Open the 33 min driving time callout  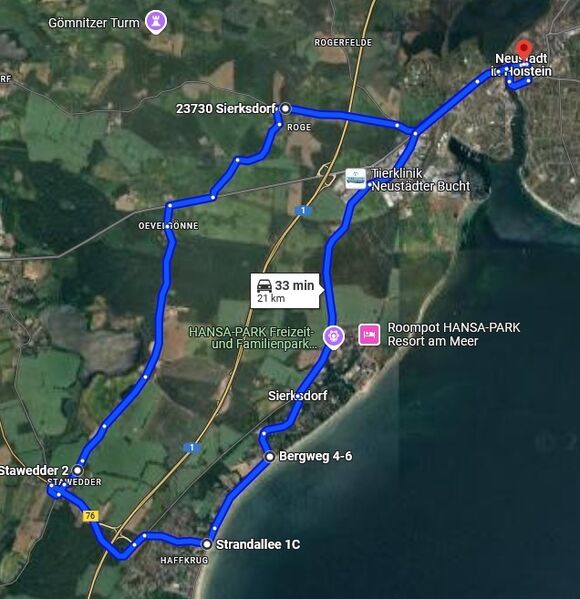point(285,290)
